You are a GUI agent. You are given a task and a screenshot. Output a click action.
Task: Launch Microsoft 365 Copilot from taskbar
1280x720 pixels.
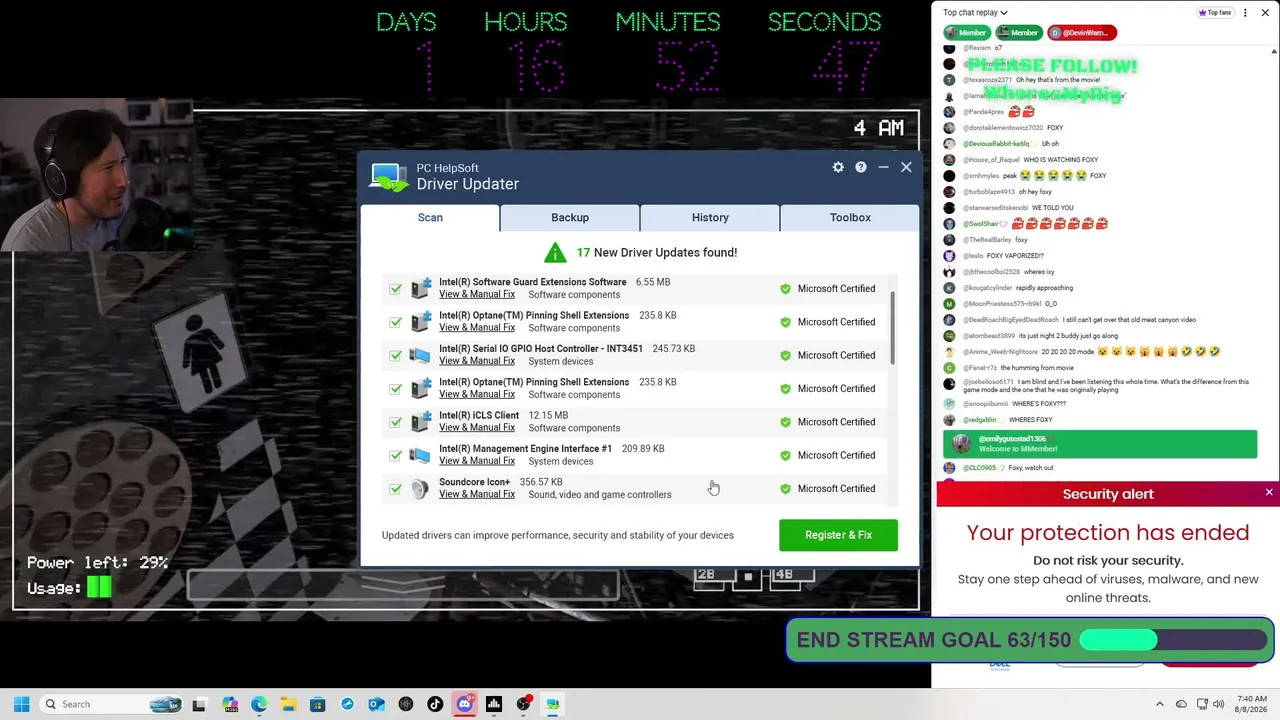click(230, 704)
